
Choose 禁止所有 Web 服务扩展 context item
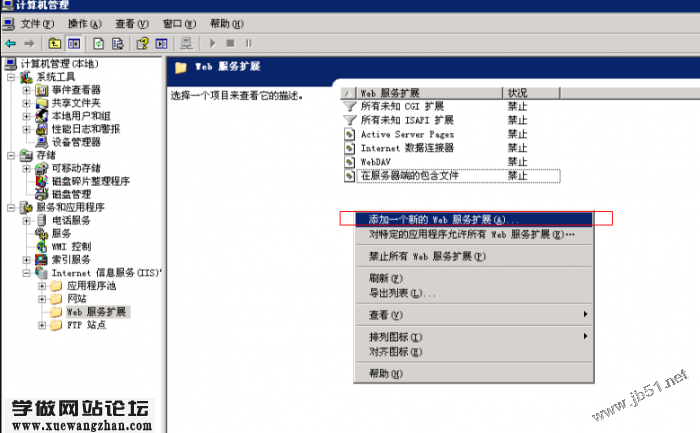426,256
